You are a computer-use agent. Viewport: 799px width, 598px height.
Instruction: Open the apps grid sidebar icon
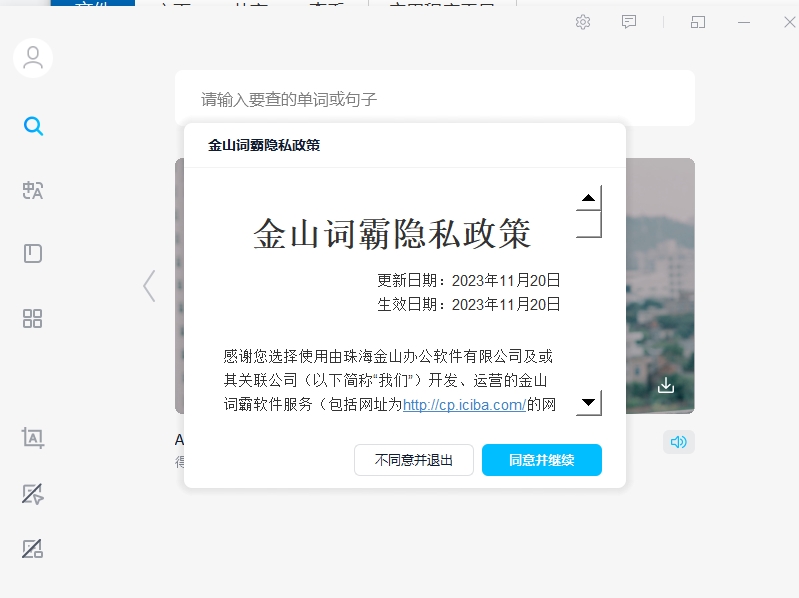click(33, 318)
